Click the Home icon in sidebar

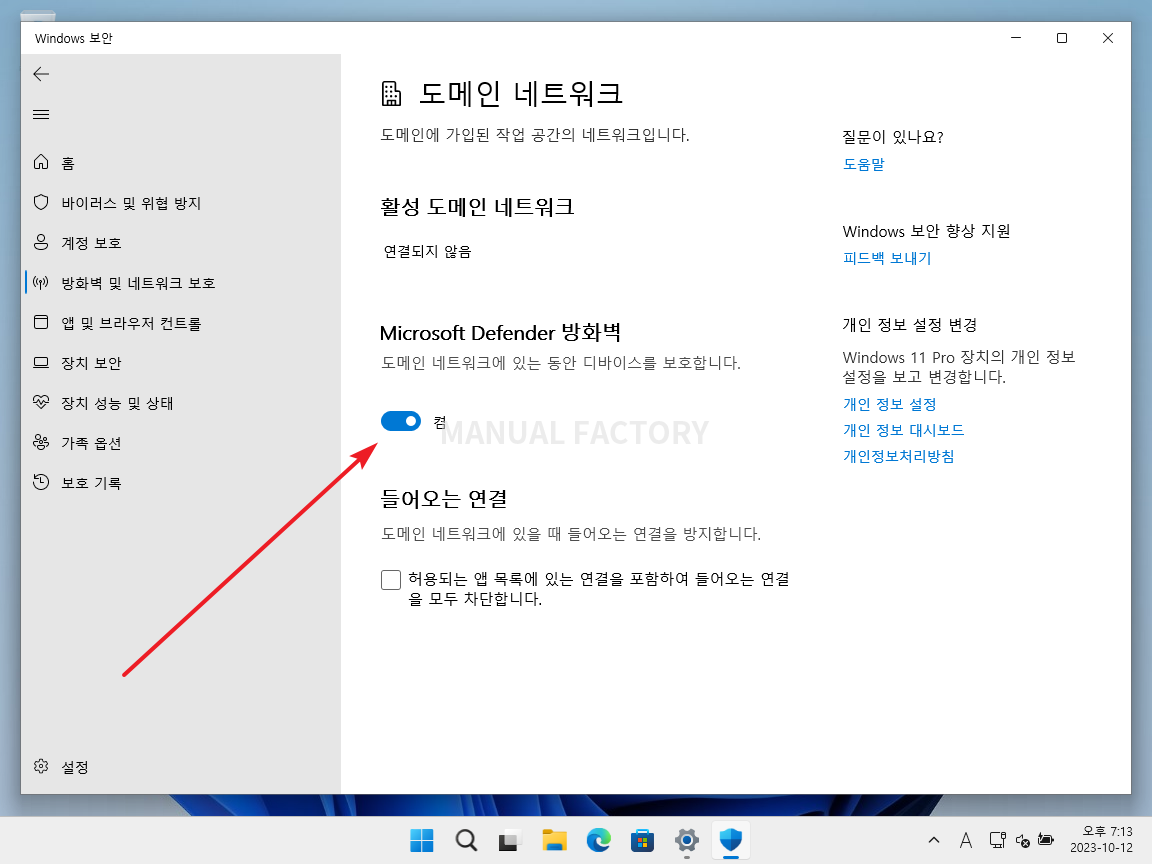point(41,162)
